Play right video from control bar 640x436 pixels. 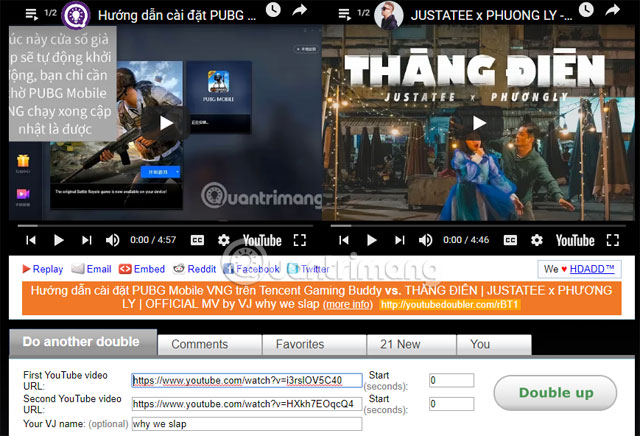(371, 240)
